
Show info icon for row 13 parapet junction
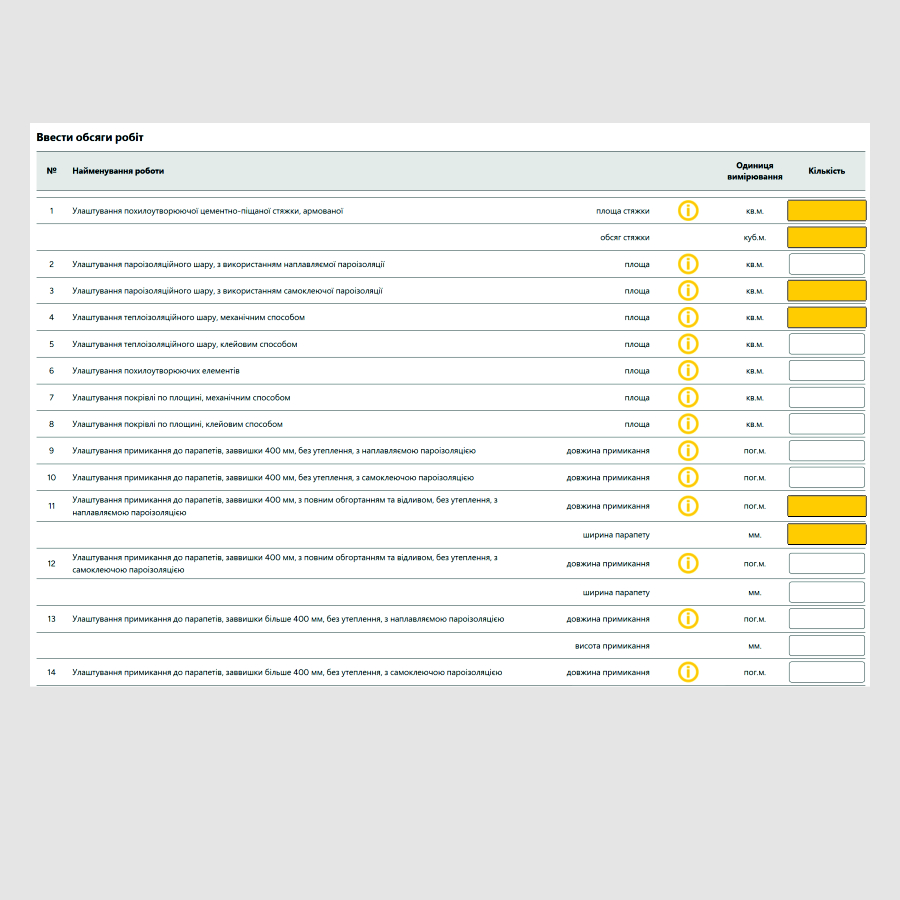(x=688, y=619)
